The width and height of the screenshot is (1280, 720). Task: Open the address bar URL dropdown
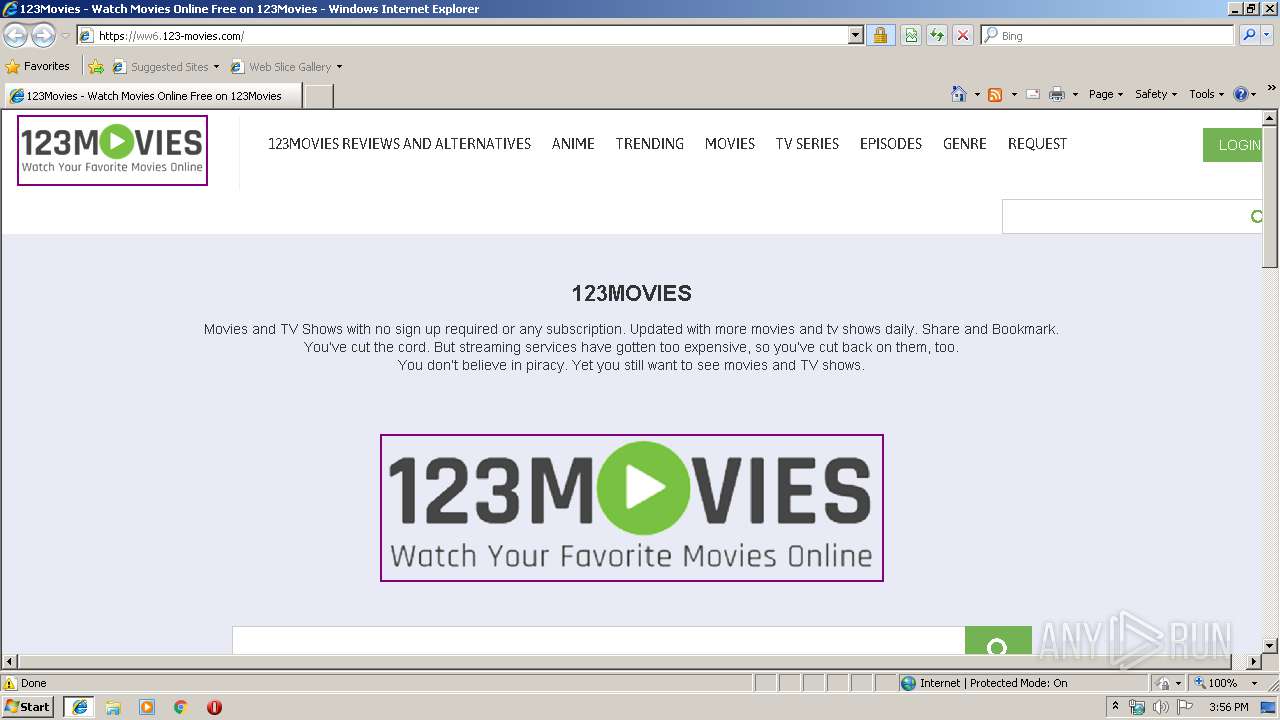[x=855, y=35]
